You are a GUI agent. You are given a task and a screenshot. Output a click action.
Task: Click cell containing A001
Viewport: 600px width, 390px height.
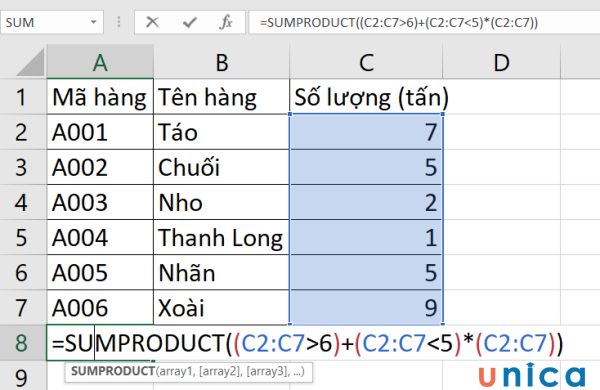pyautogui.click(x=100, y=132)
